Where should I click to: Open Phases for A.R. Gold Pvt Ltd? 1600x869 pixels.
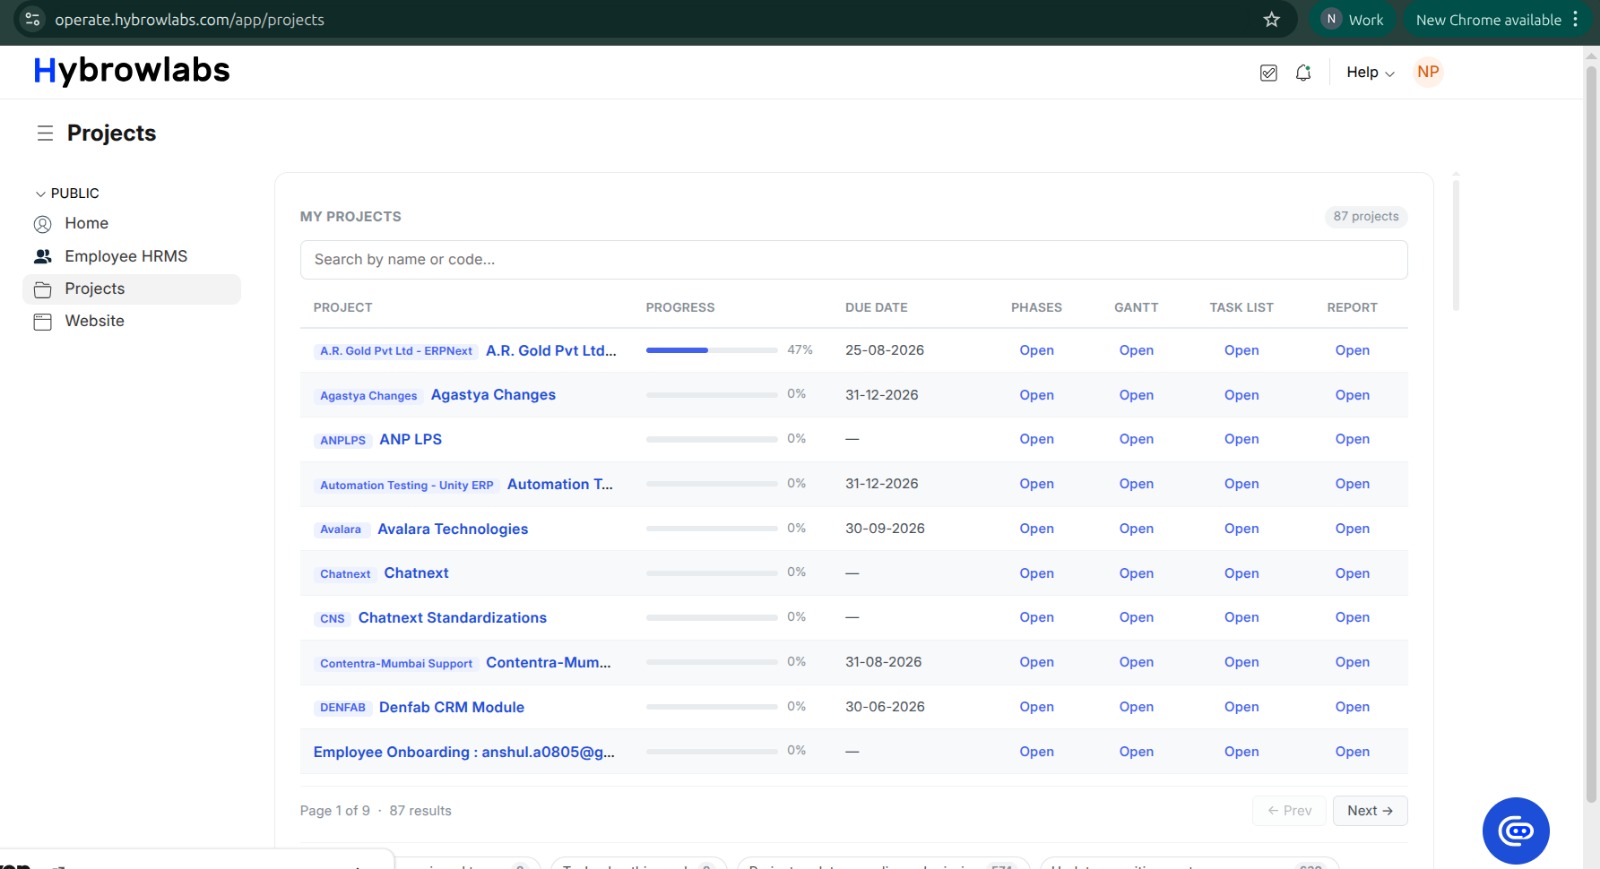pyautogui.click(x=1036, y=350)
